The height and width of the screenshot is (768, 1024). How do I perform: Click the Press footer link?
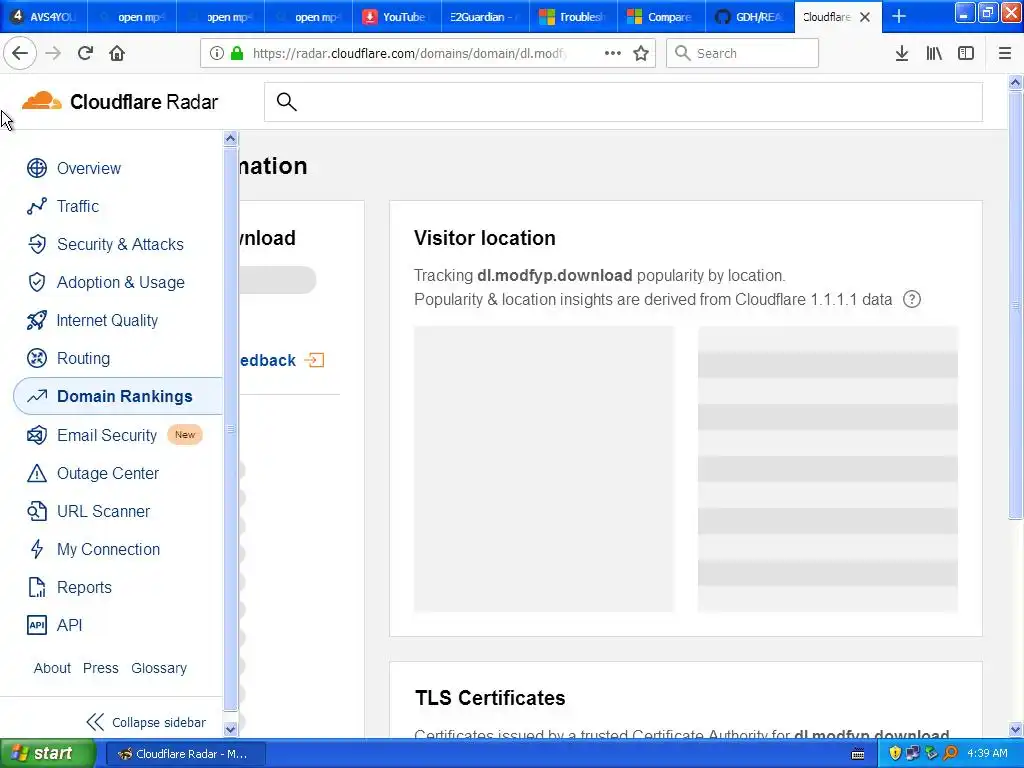point(101,668)
